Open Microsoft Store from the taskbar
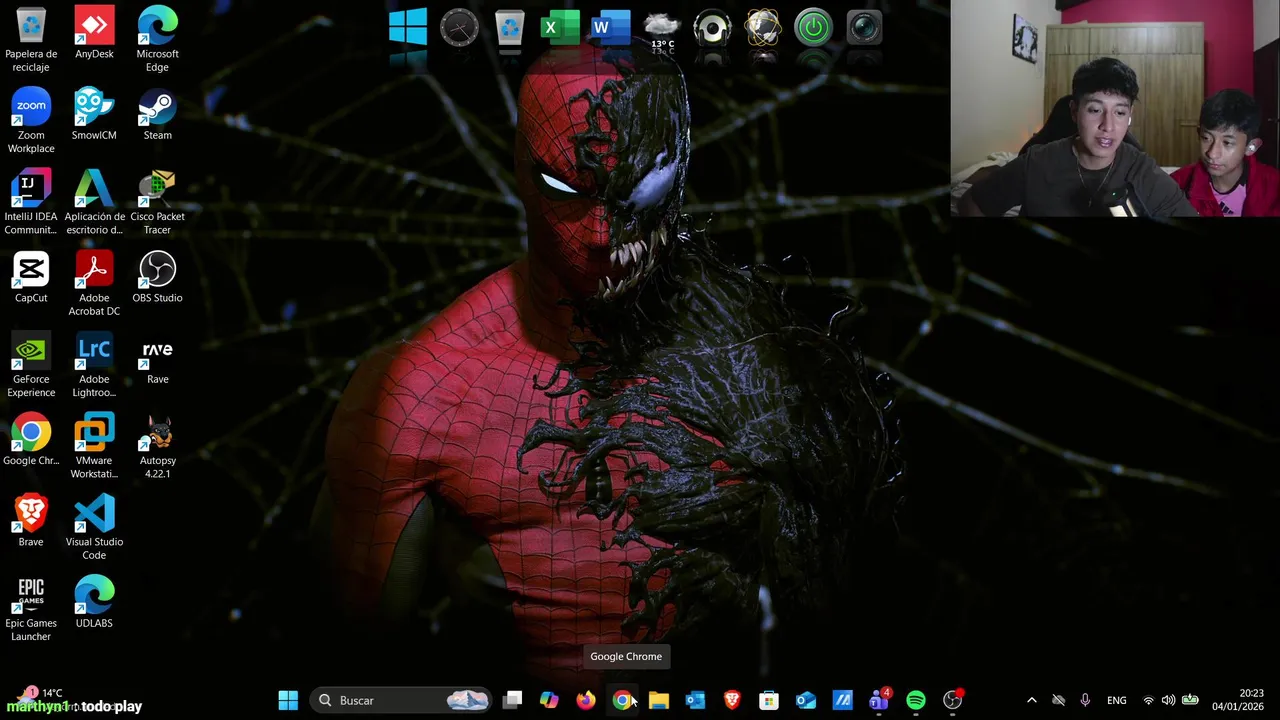 click(x=769, y=700)
